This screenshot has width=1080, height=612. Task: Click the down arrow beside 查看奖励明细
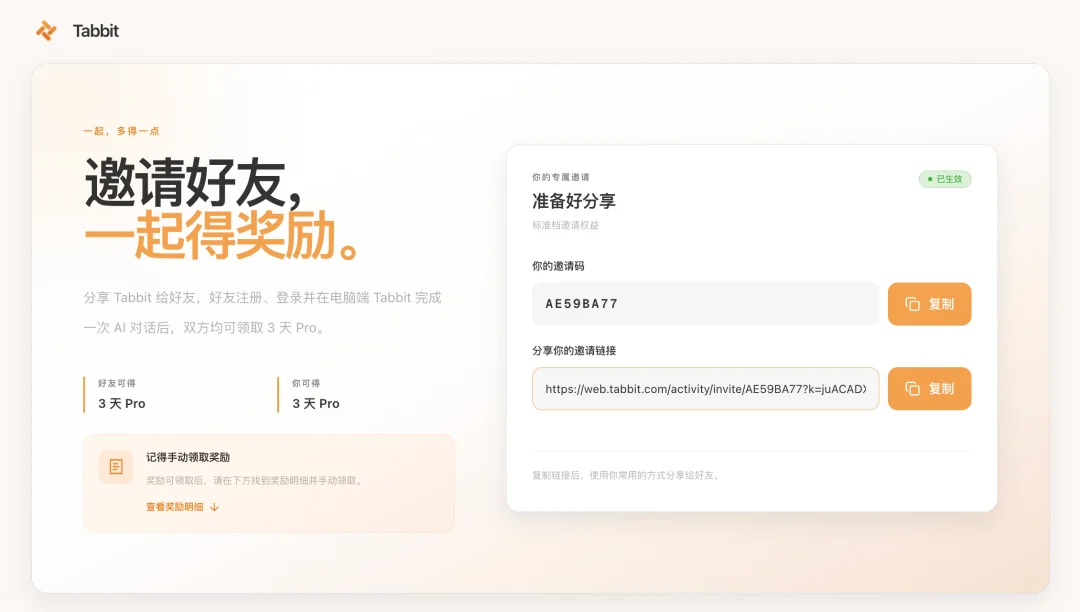214,507
